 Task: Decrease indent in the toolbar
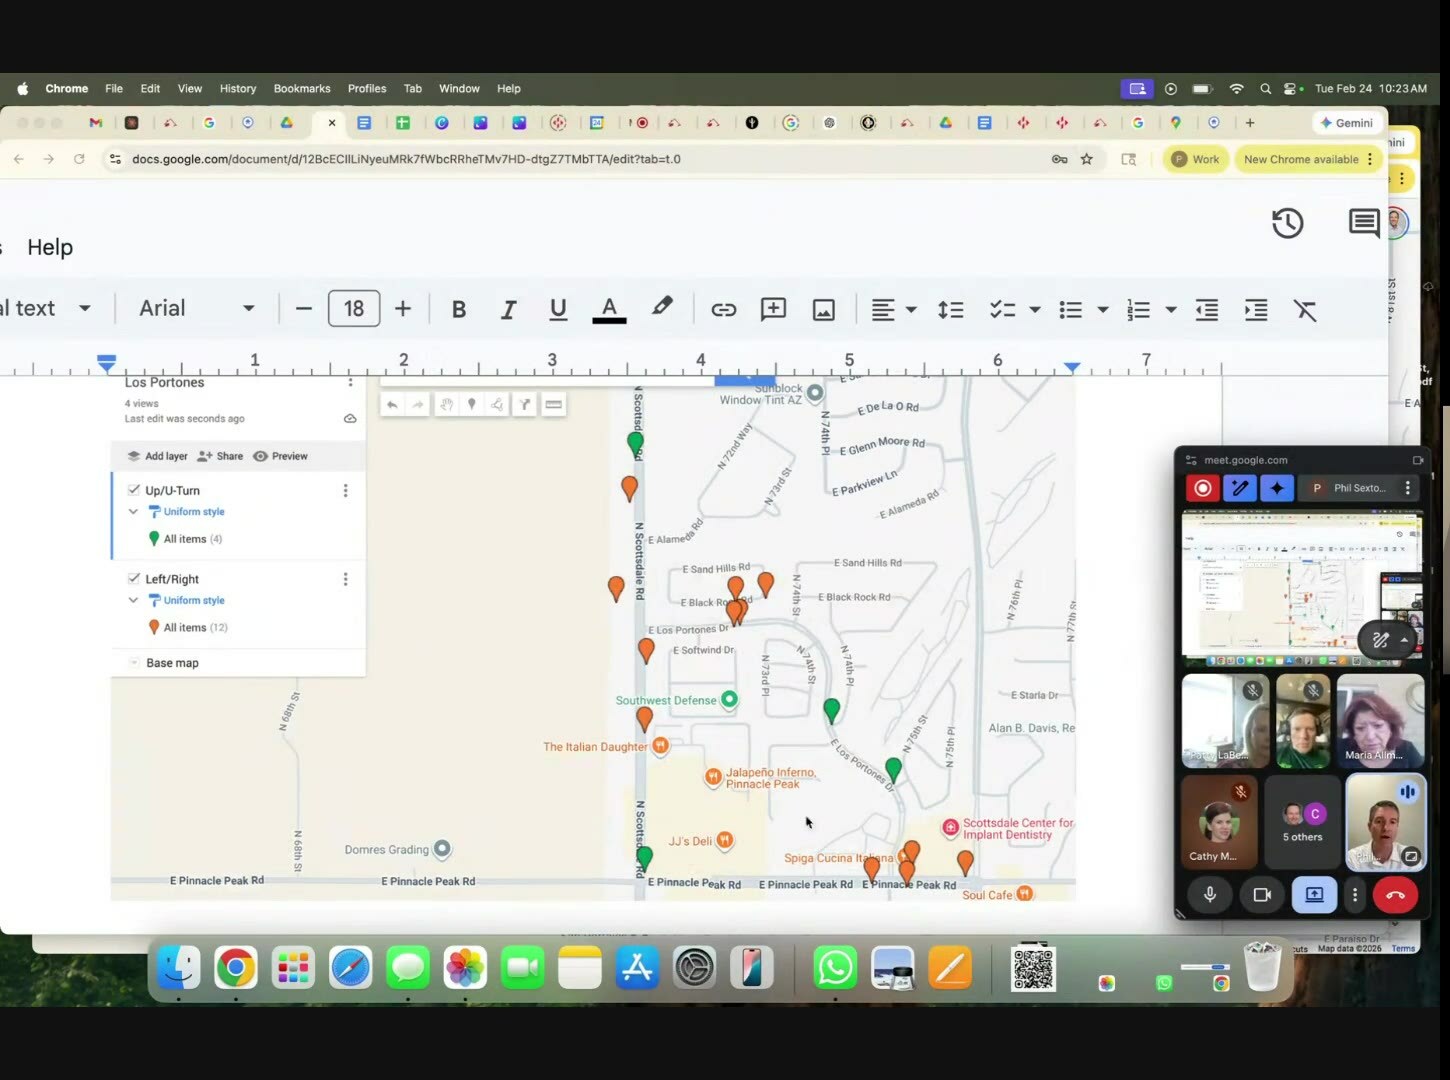click(x=1207, y=310)
